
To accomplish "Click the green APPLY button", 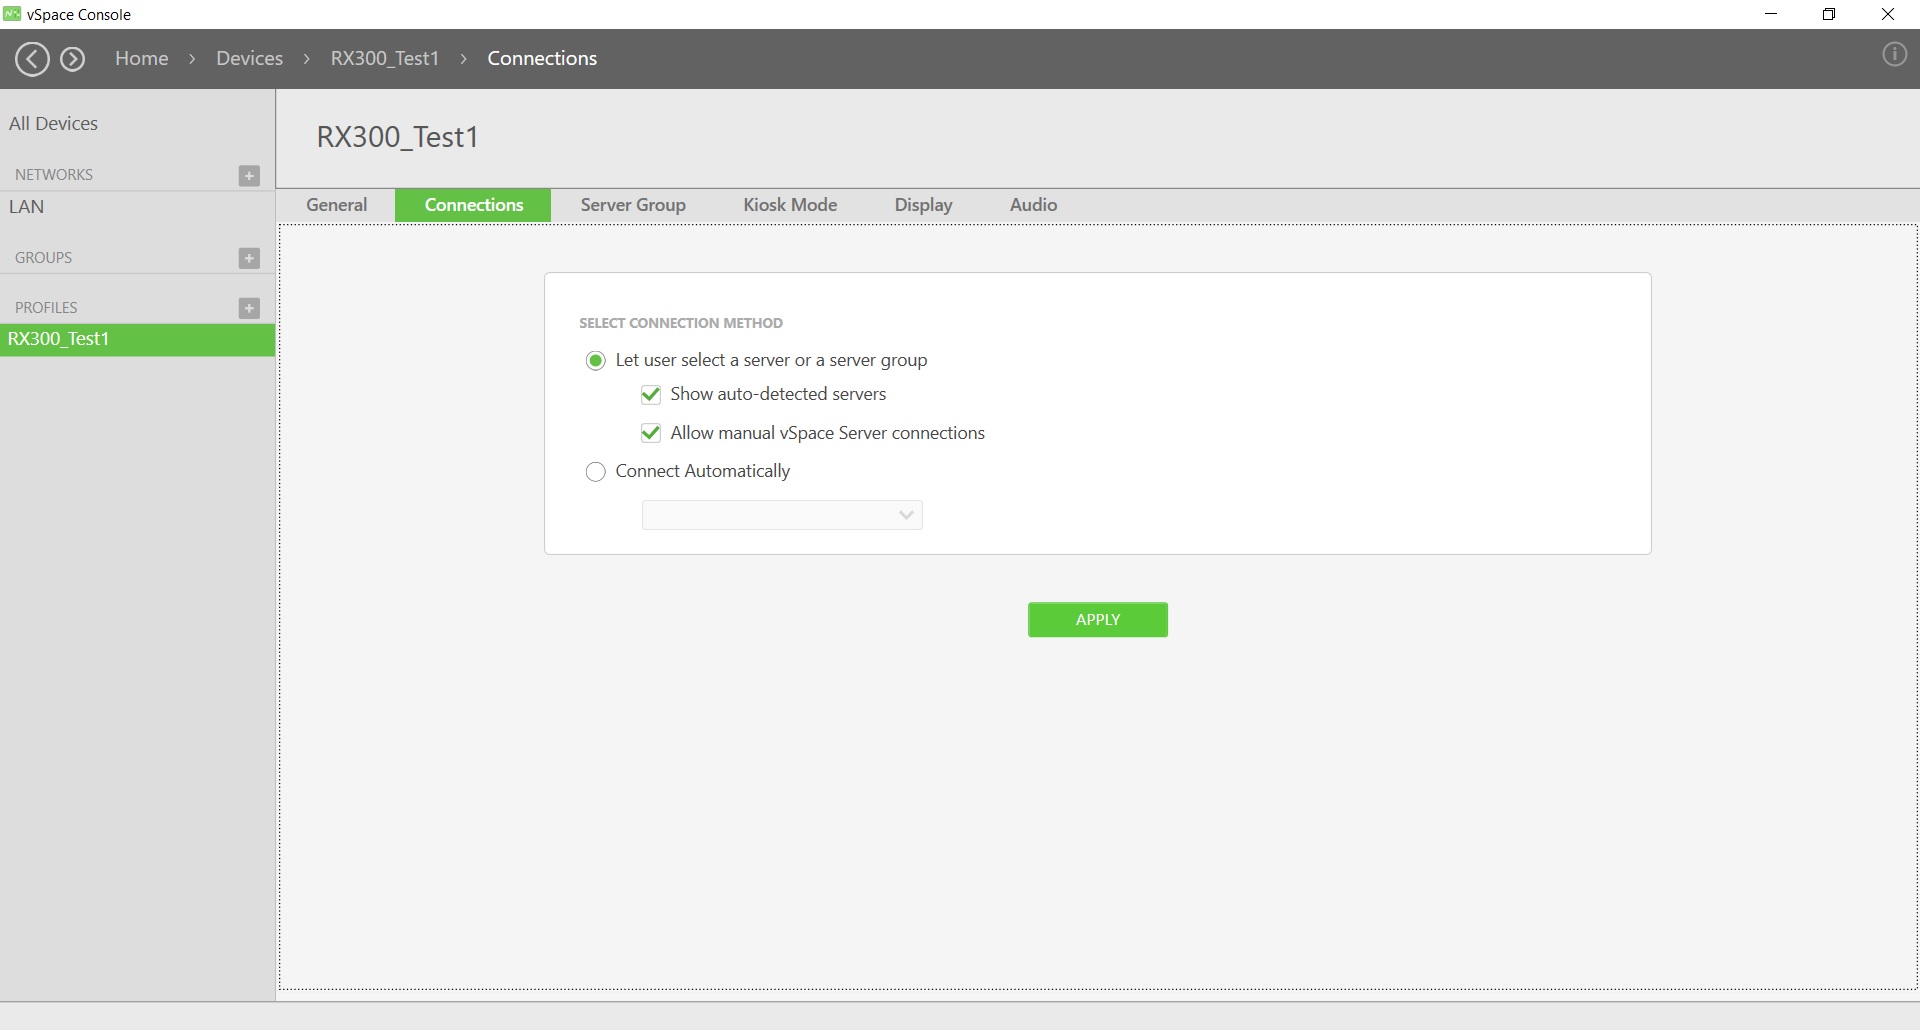I will 1098,620.
